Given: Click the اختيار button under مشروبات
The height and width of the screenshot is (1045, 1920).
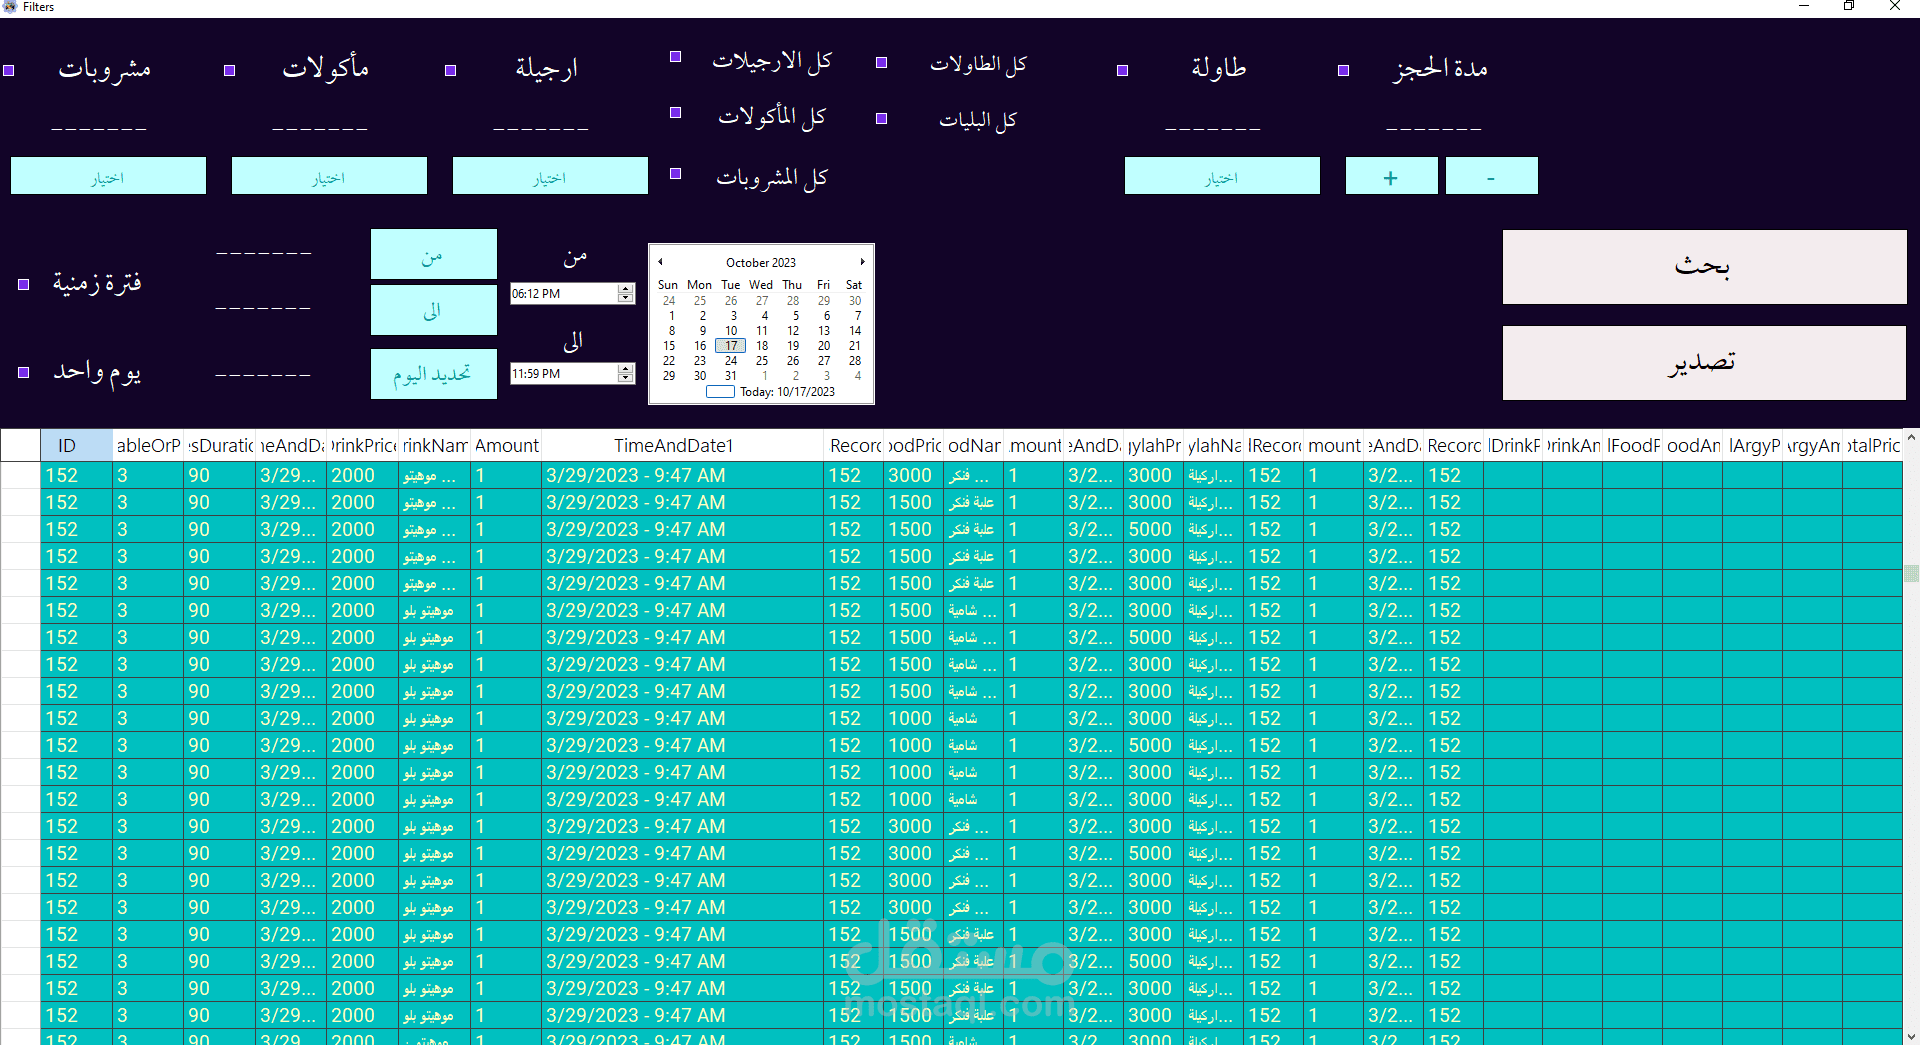Looking at the screenshot, I should (108, 176).
